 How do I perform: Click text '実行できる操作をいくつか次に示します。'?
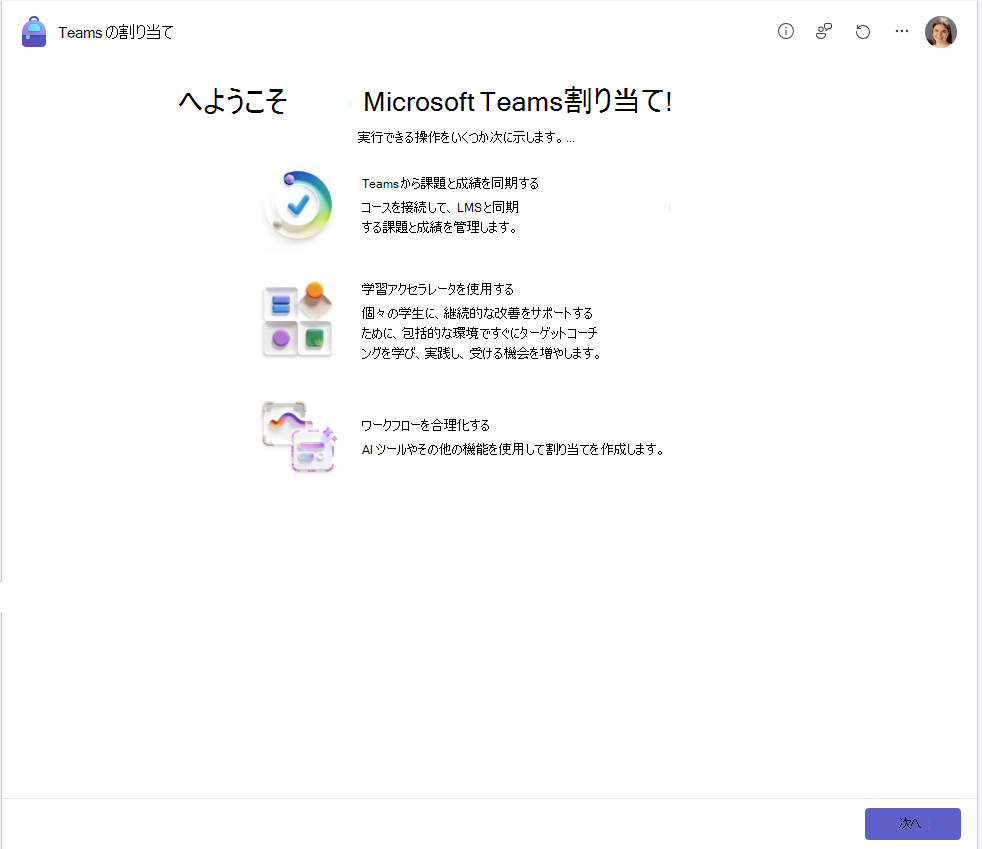coord(462,137)
